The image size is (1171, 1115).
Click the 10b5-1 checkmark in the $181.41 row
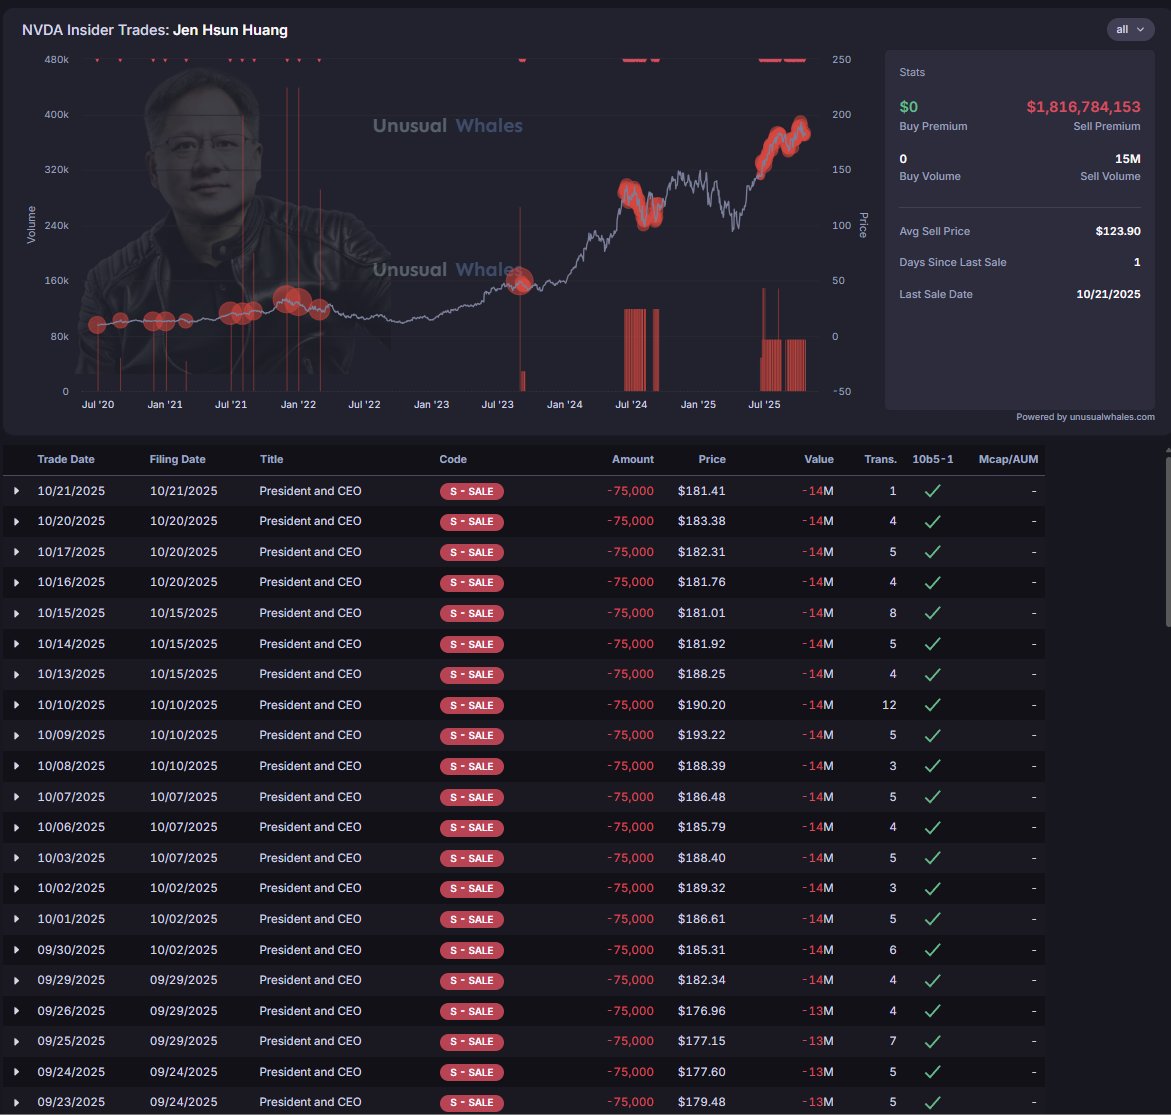click(x=932, y=491)
